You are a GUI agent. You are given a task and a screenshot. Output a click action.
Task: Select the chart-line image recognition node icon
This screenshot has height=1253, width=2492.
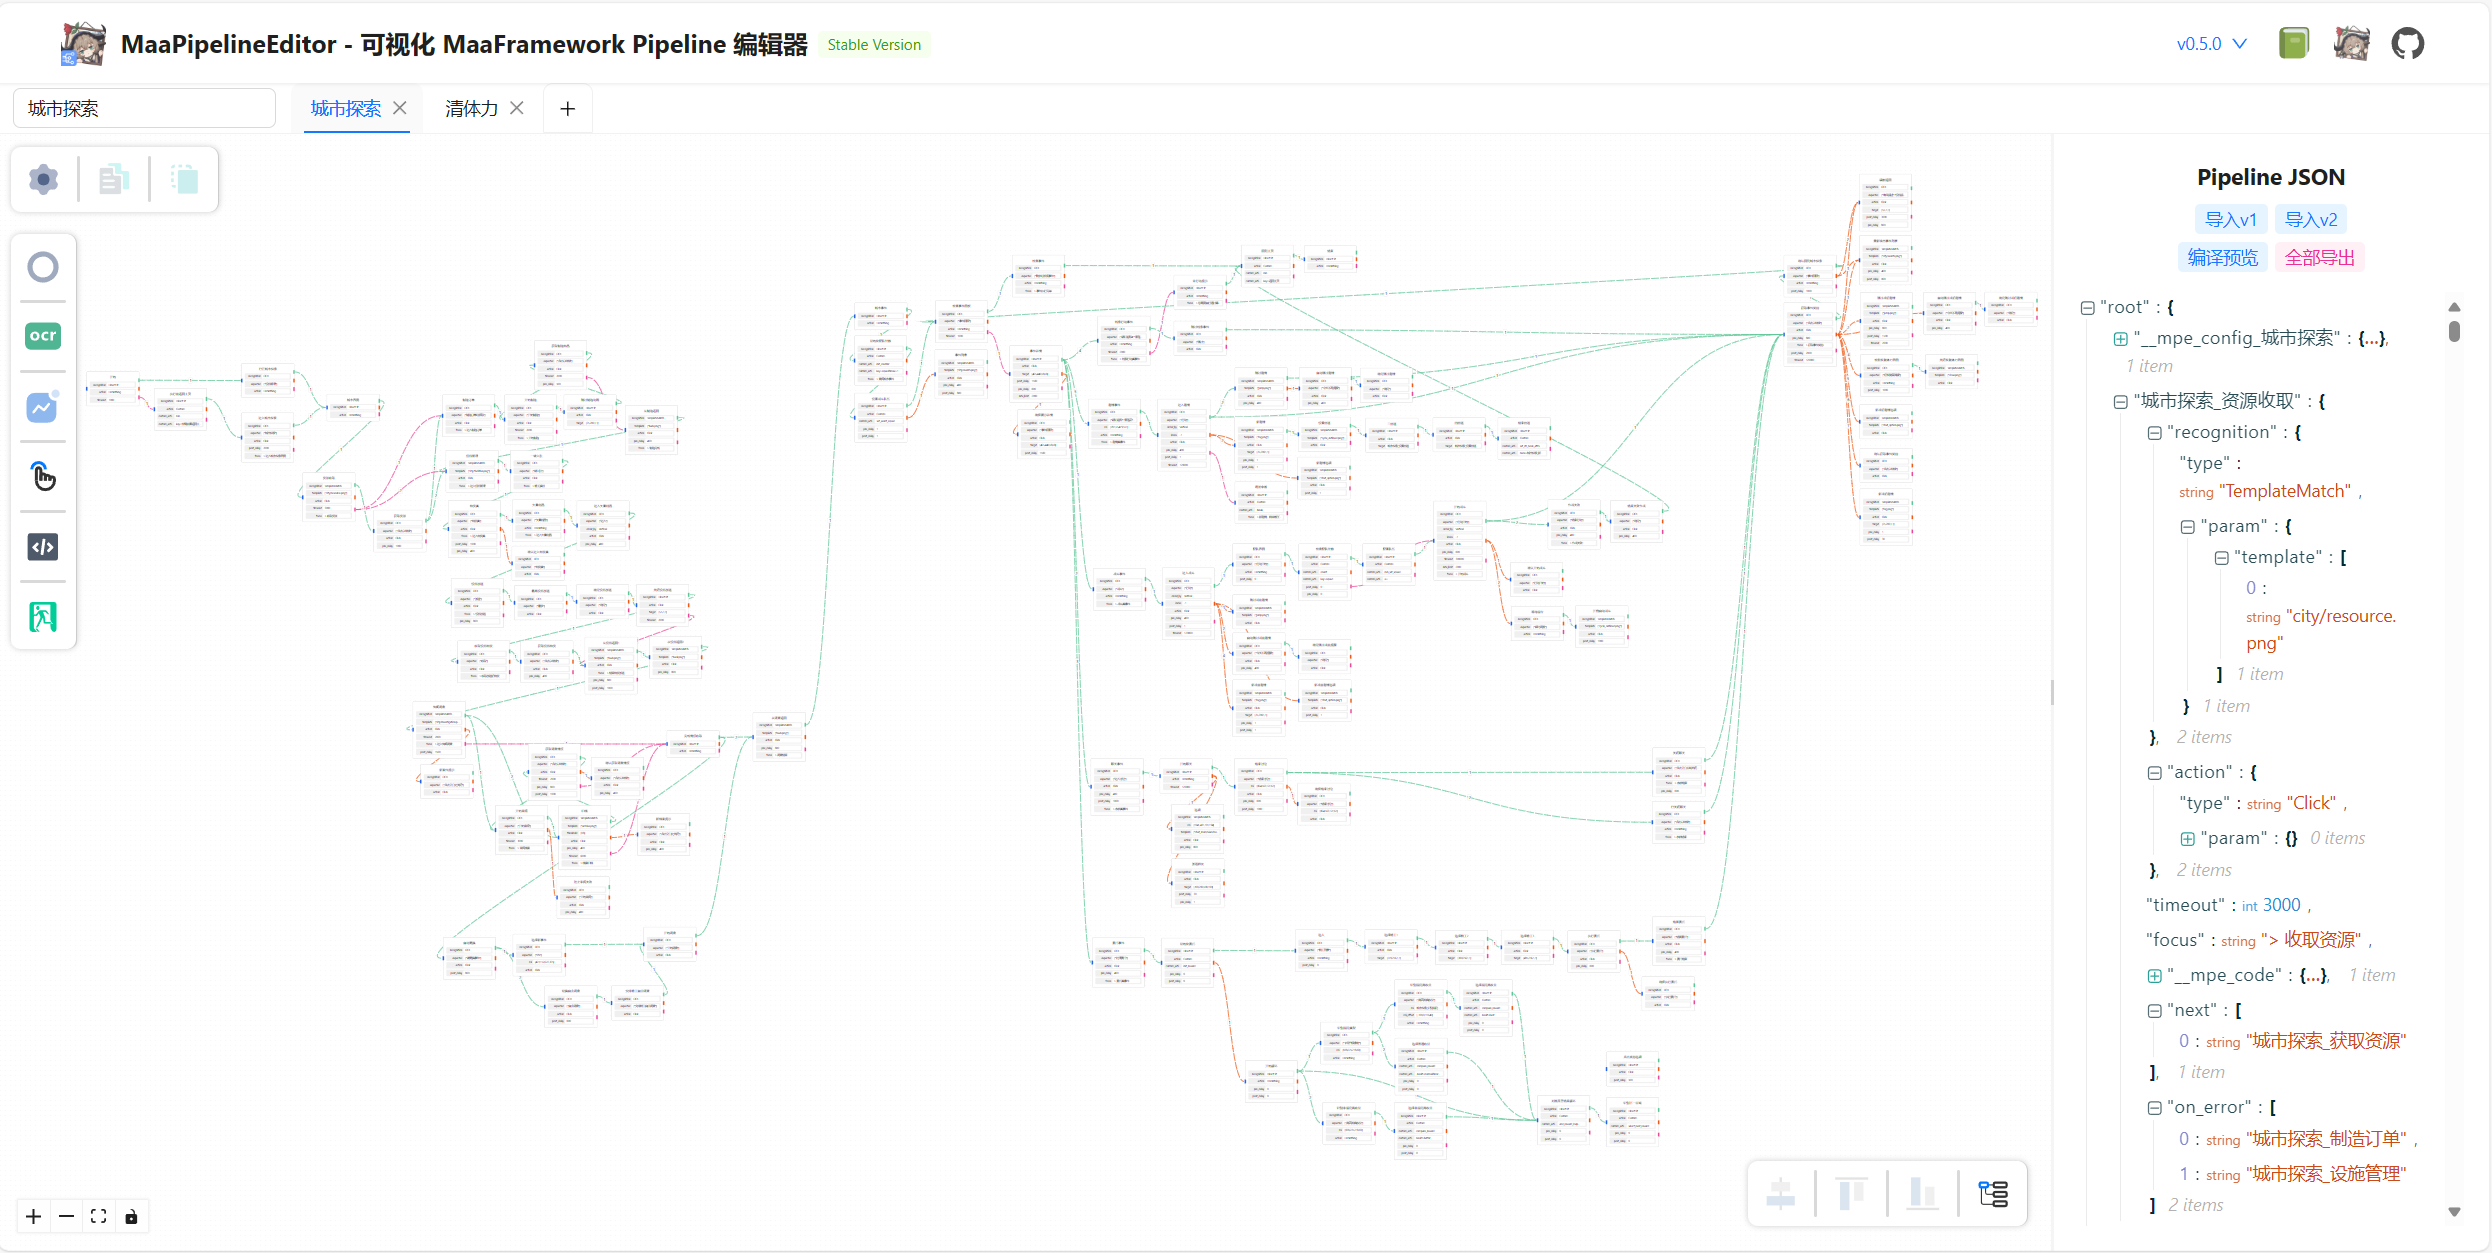43,407
